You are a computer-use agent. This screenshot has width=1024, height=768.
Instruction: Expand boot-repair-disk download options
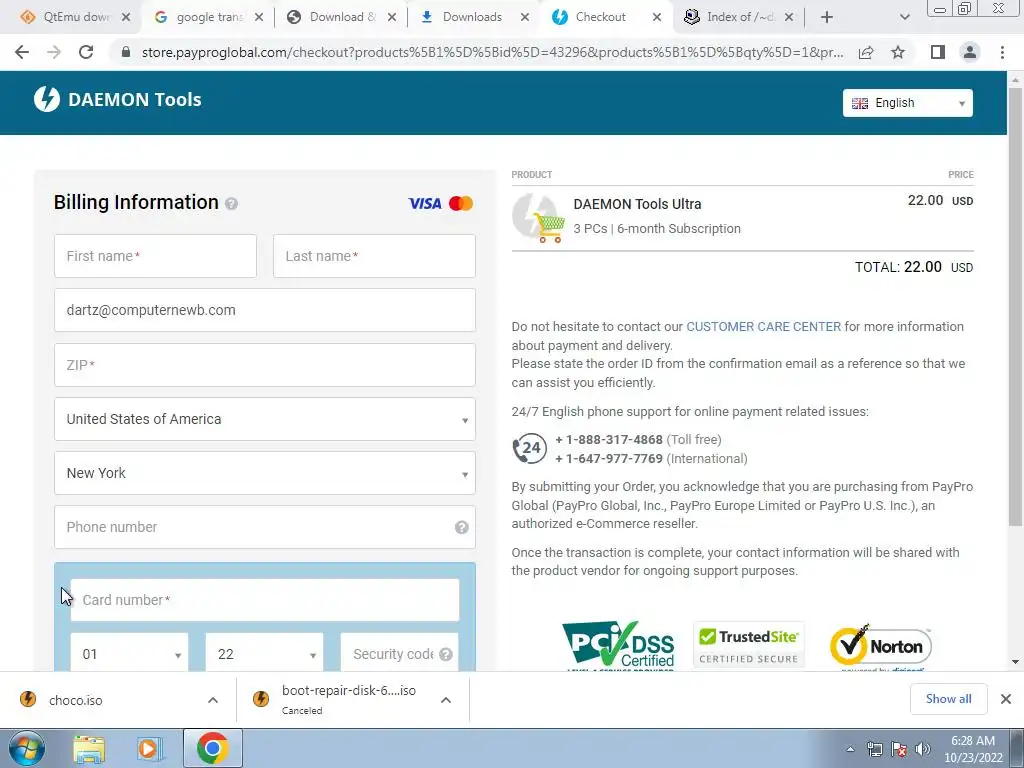tap(445, 700)
